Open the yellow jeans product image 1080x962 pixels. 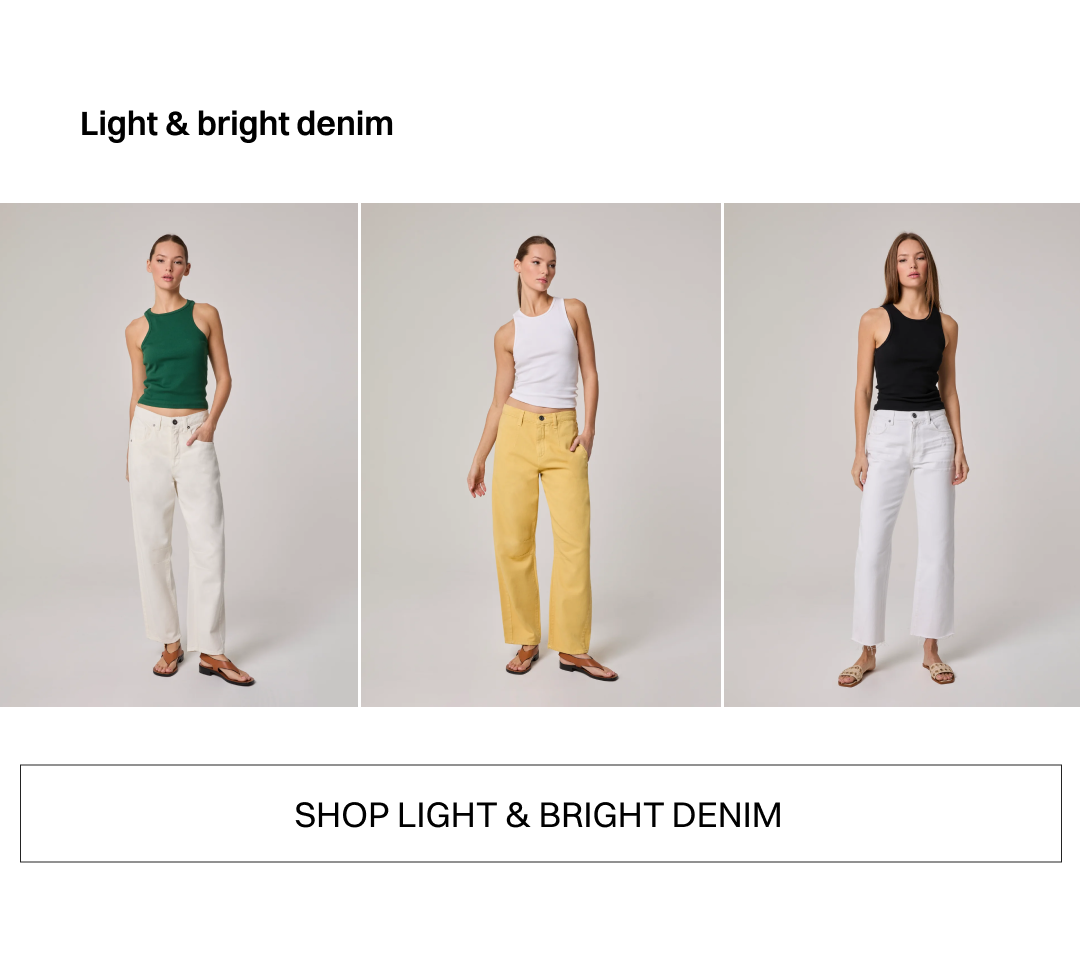(x=541, y=454)
